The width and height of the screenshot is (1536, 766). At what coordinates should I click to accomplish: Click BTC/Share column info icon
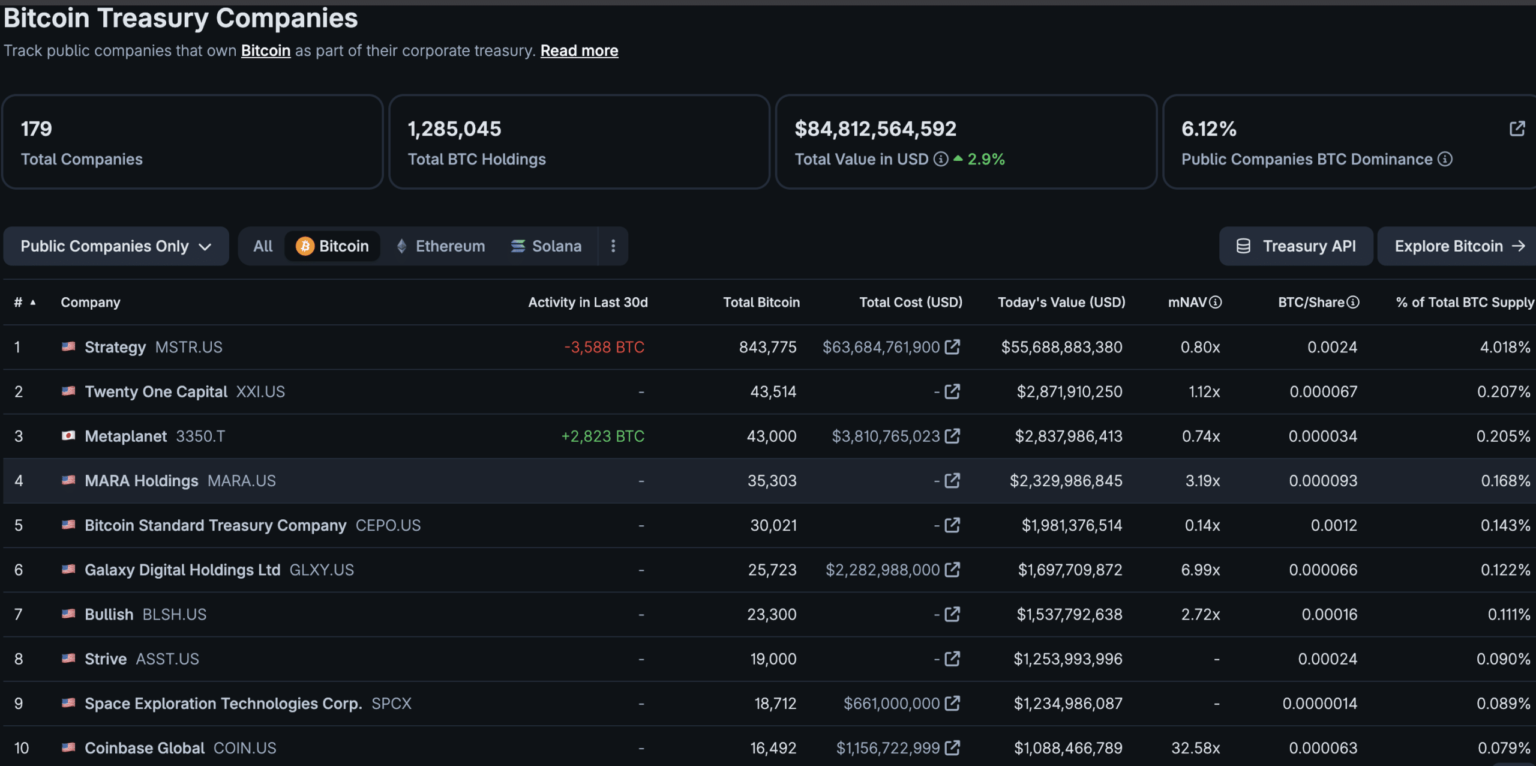point(1352,302)
